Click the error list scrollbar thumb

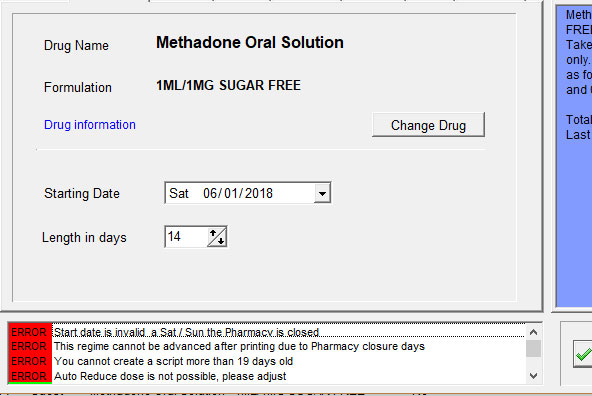coord(533,348)
